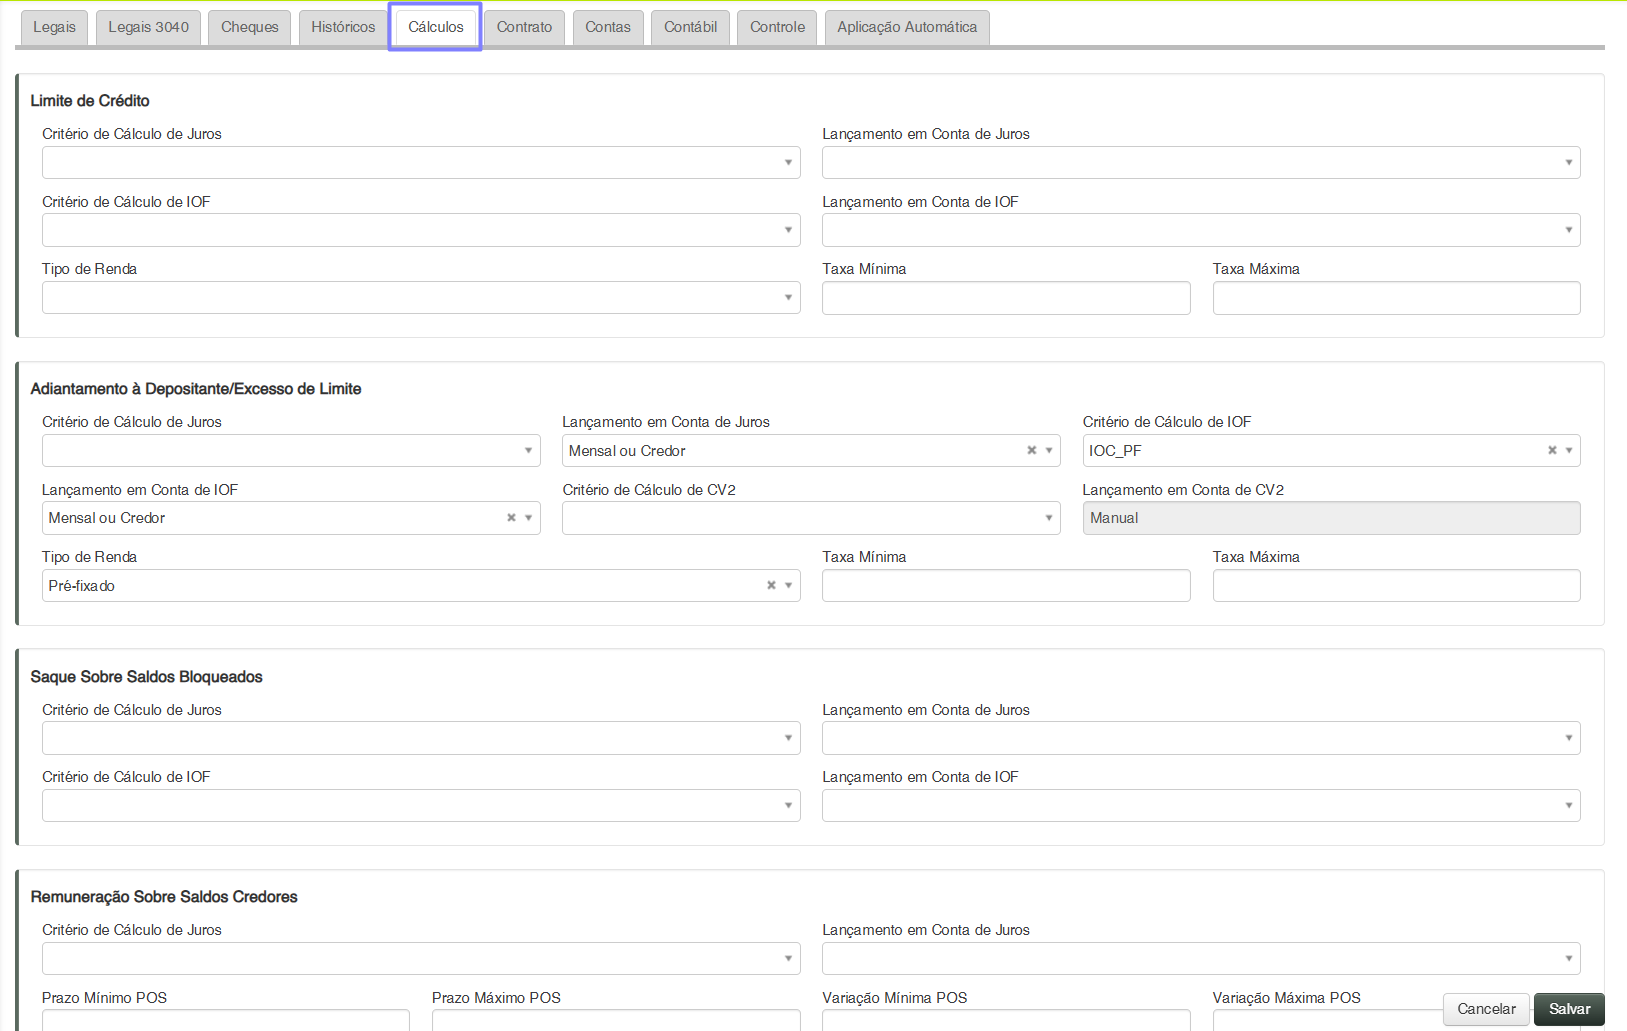The image size is (1627, 1031).
Task: Click Taxa Máxima field under Adiantamento à Depositante
Action: click(x=1396, y=586)
